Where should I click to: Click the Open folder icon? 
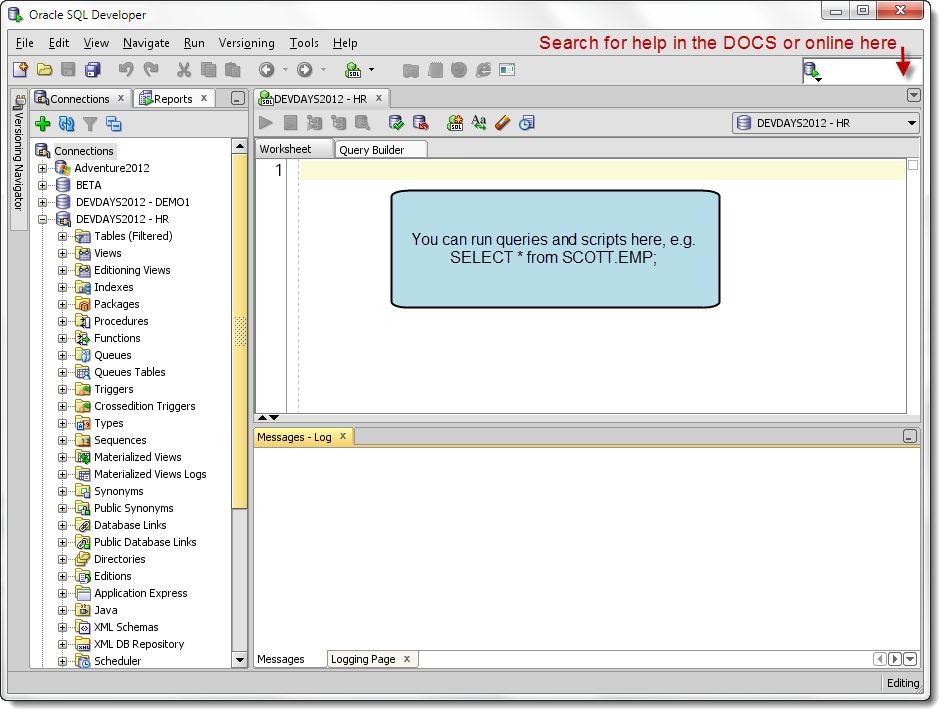pyautogui.click(x=44, y=70)
